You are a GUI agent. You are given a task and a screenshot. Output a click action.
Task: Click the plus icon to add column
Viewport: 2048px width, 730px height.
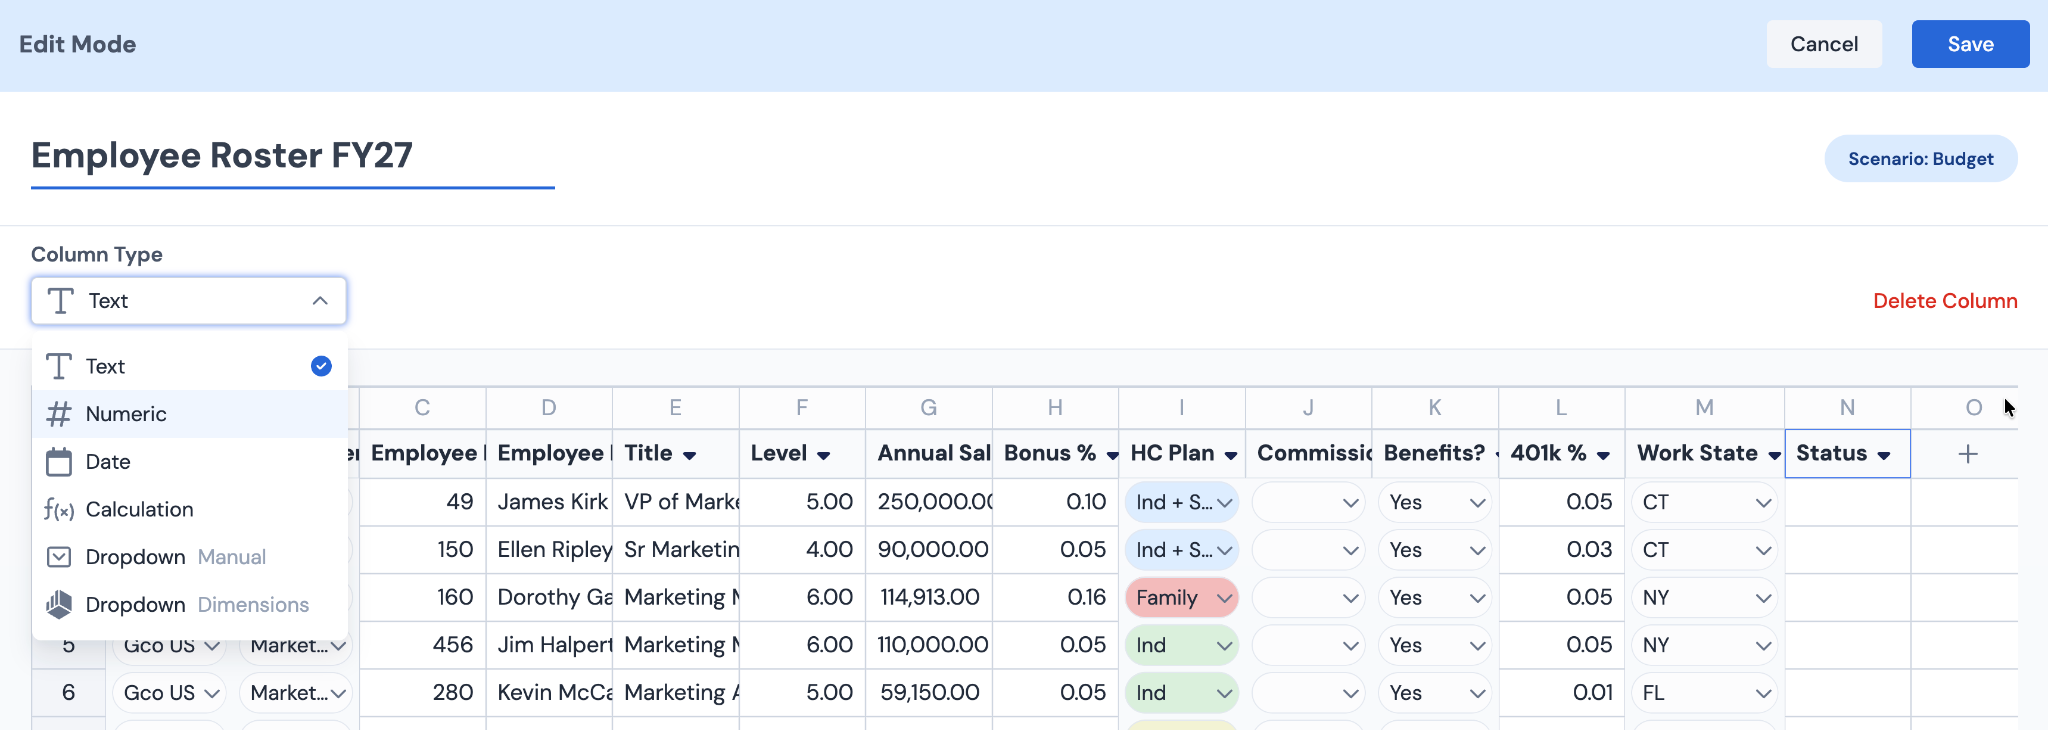pyautogui.click(x=1968, y=454)
